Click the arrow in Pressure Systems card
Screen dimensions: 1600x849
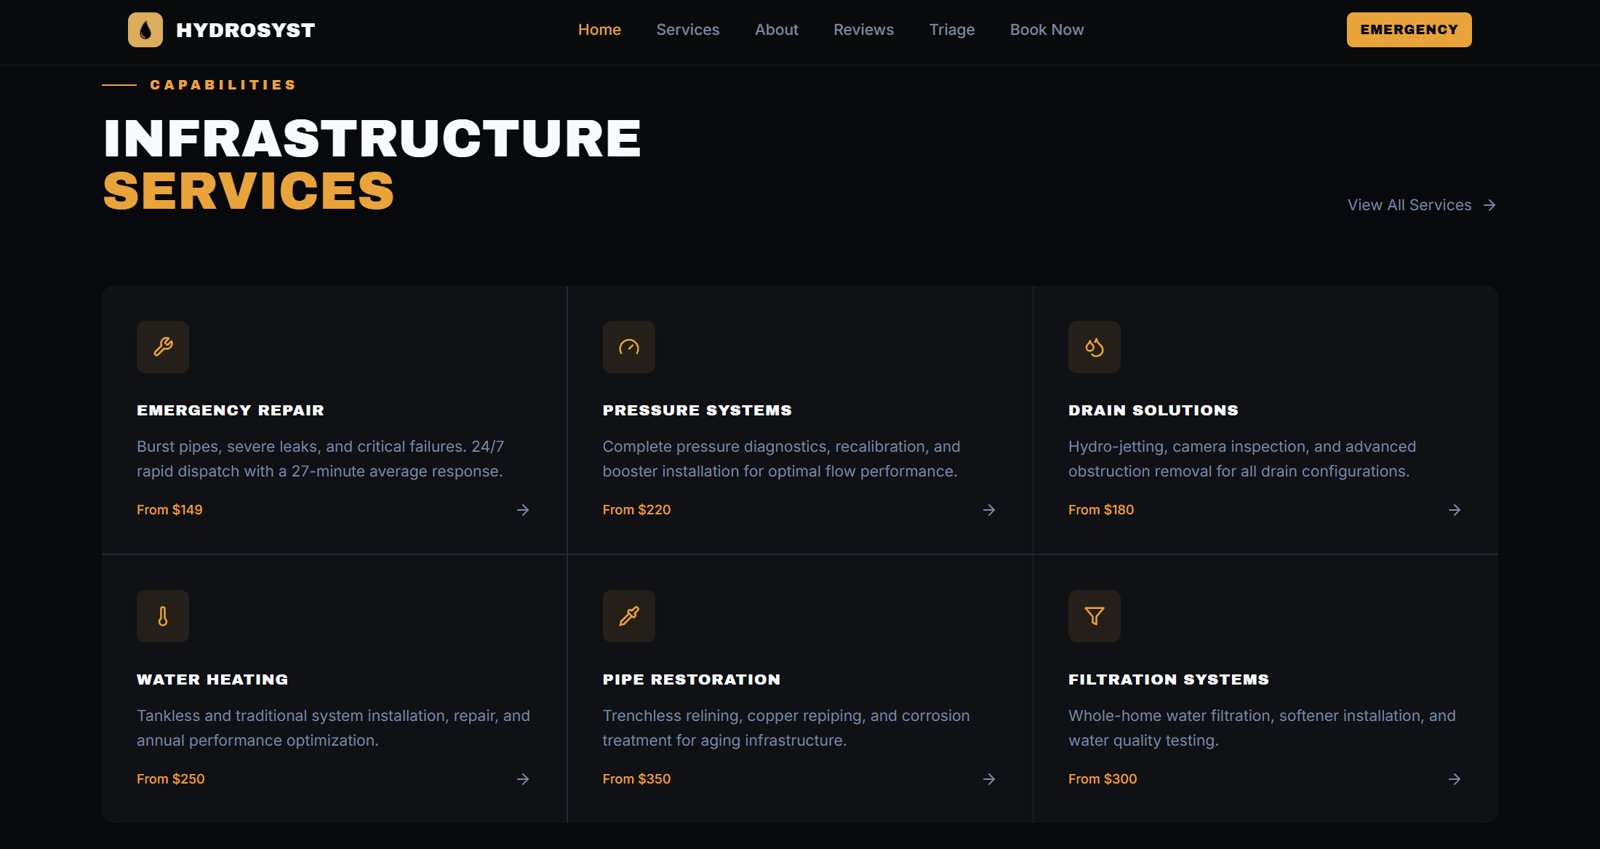pyautogui.click(x=989, y=510)
